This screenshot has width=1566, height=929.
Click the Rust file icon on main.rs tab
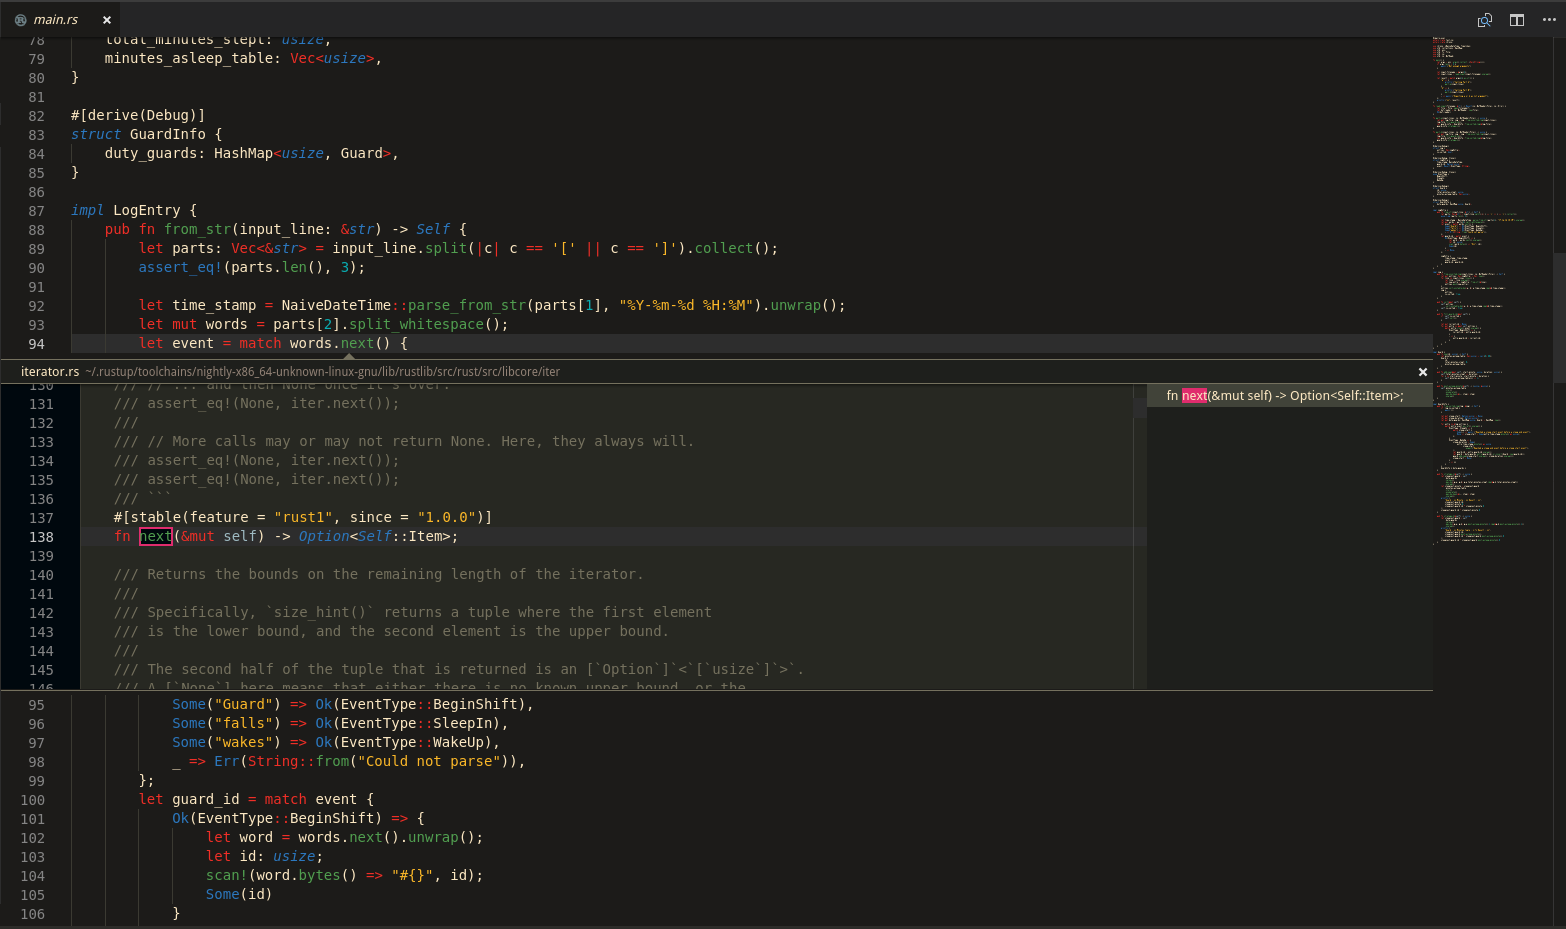20,20
